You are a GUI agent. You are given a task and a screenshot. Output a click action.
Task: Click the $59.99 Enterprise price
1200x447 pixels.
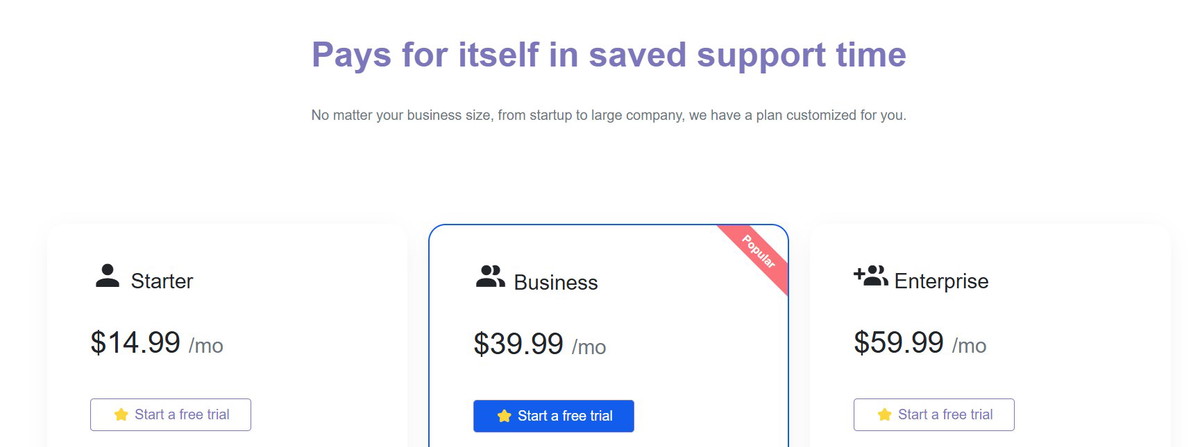click(898, 343)
